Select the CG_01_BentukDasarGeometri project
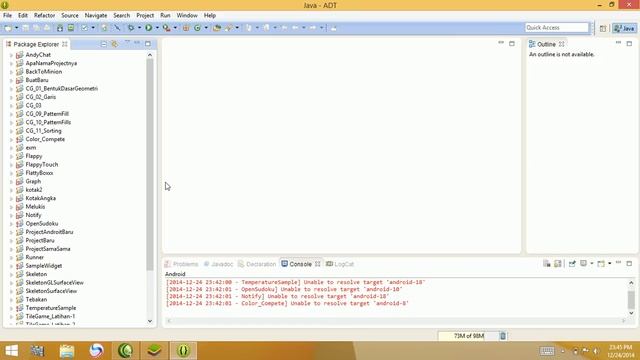 coord(62,89)
